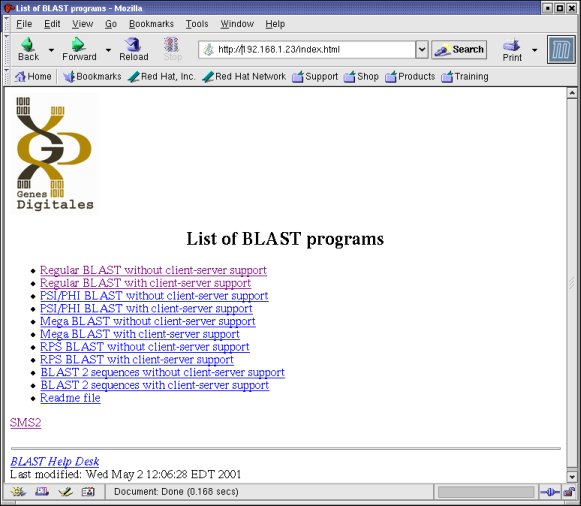Screen dimensions: 581x506
Task: Open Address Book from the status bar
Action: pos(88,492)
